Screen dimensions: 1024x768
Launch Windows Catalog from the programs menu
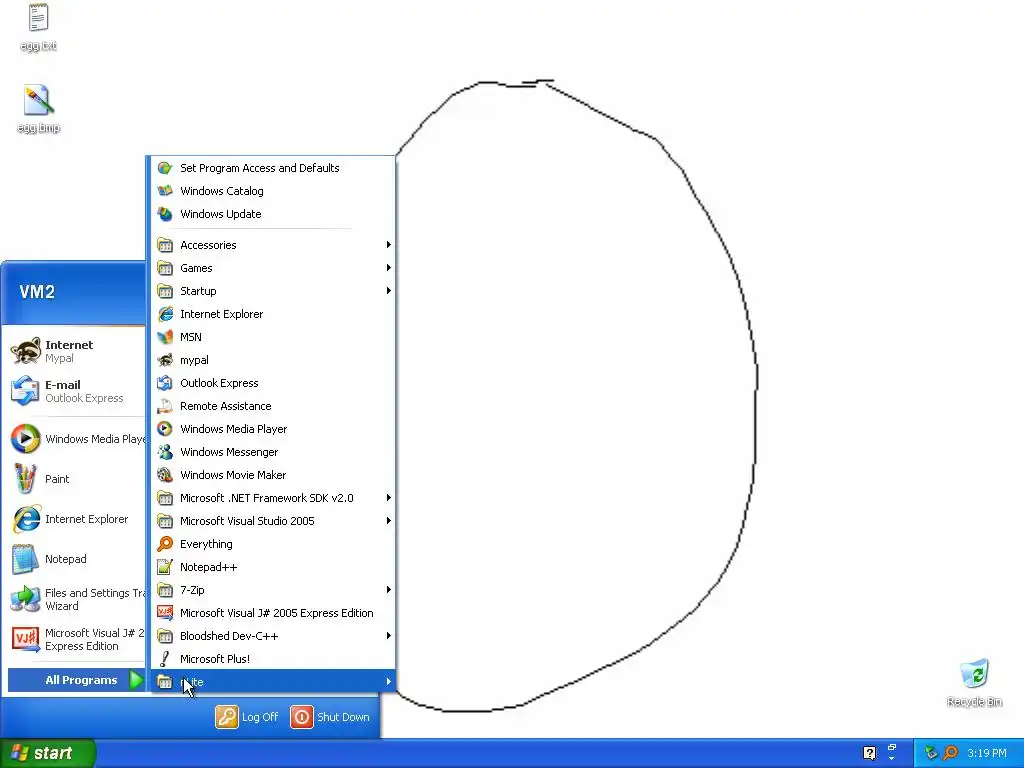[x=272, y=191]
